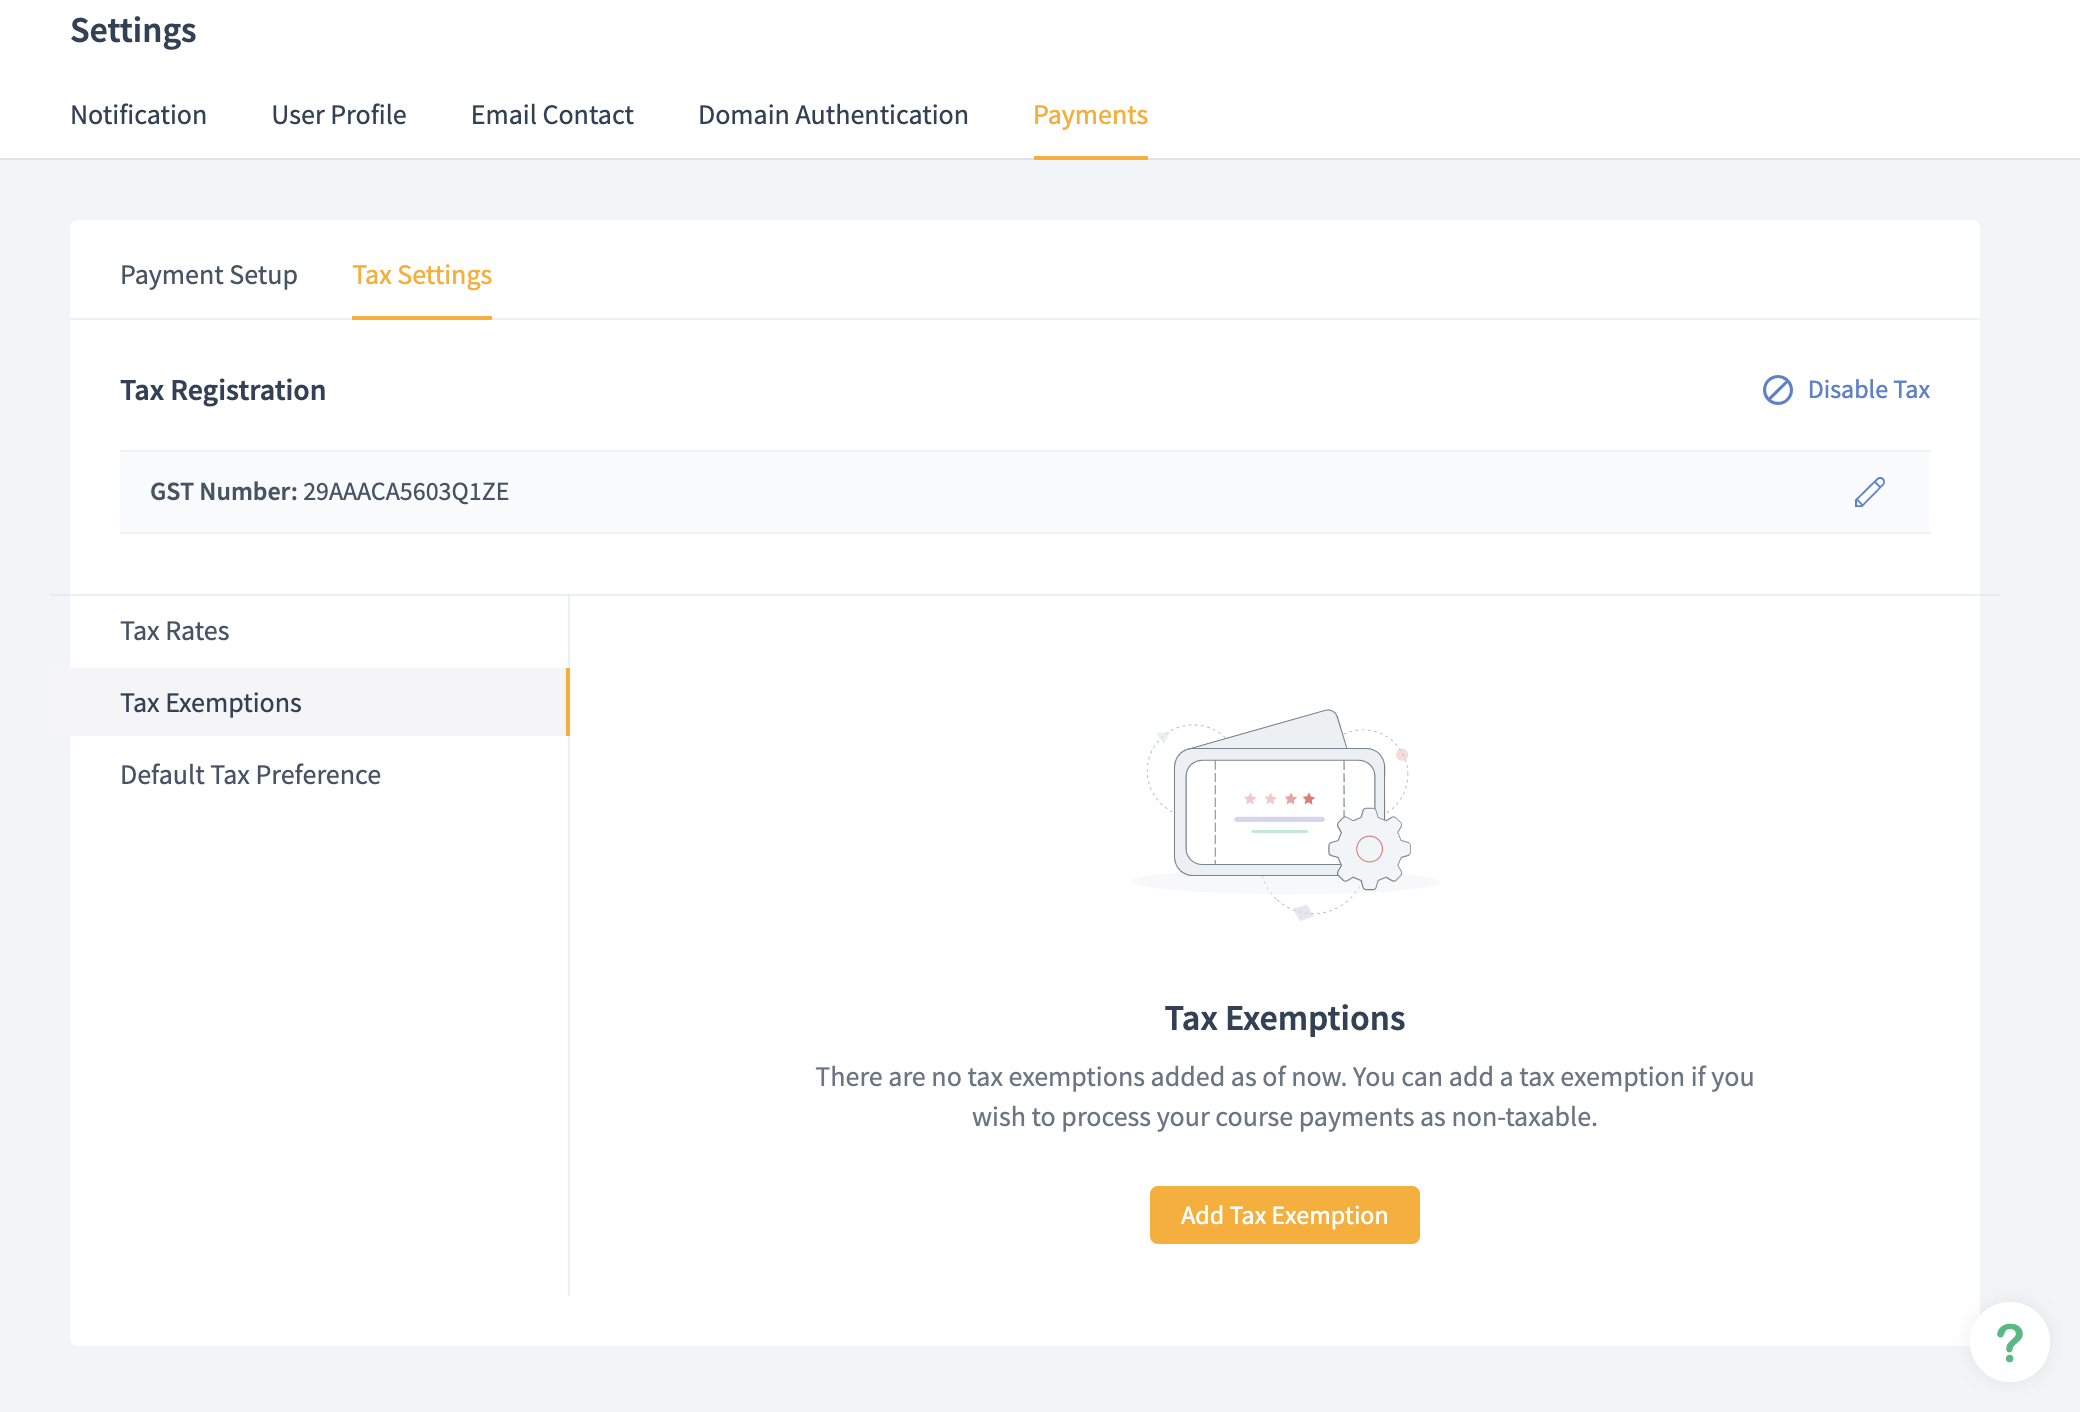Go to the Email Contact tab
Screen dimensions: 2080x1412
tap(552, 115)
